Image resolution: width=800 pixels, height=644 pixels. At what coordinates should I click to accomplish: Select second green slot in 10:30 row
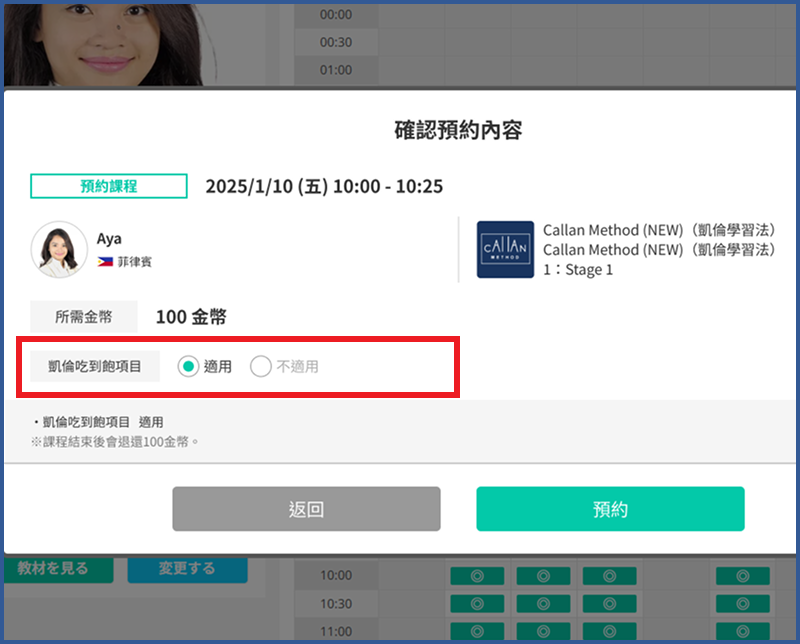[542, 604]
